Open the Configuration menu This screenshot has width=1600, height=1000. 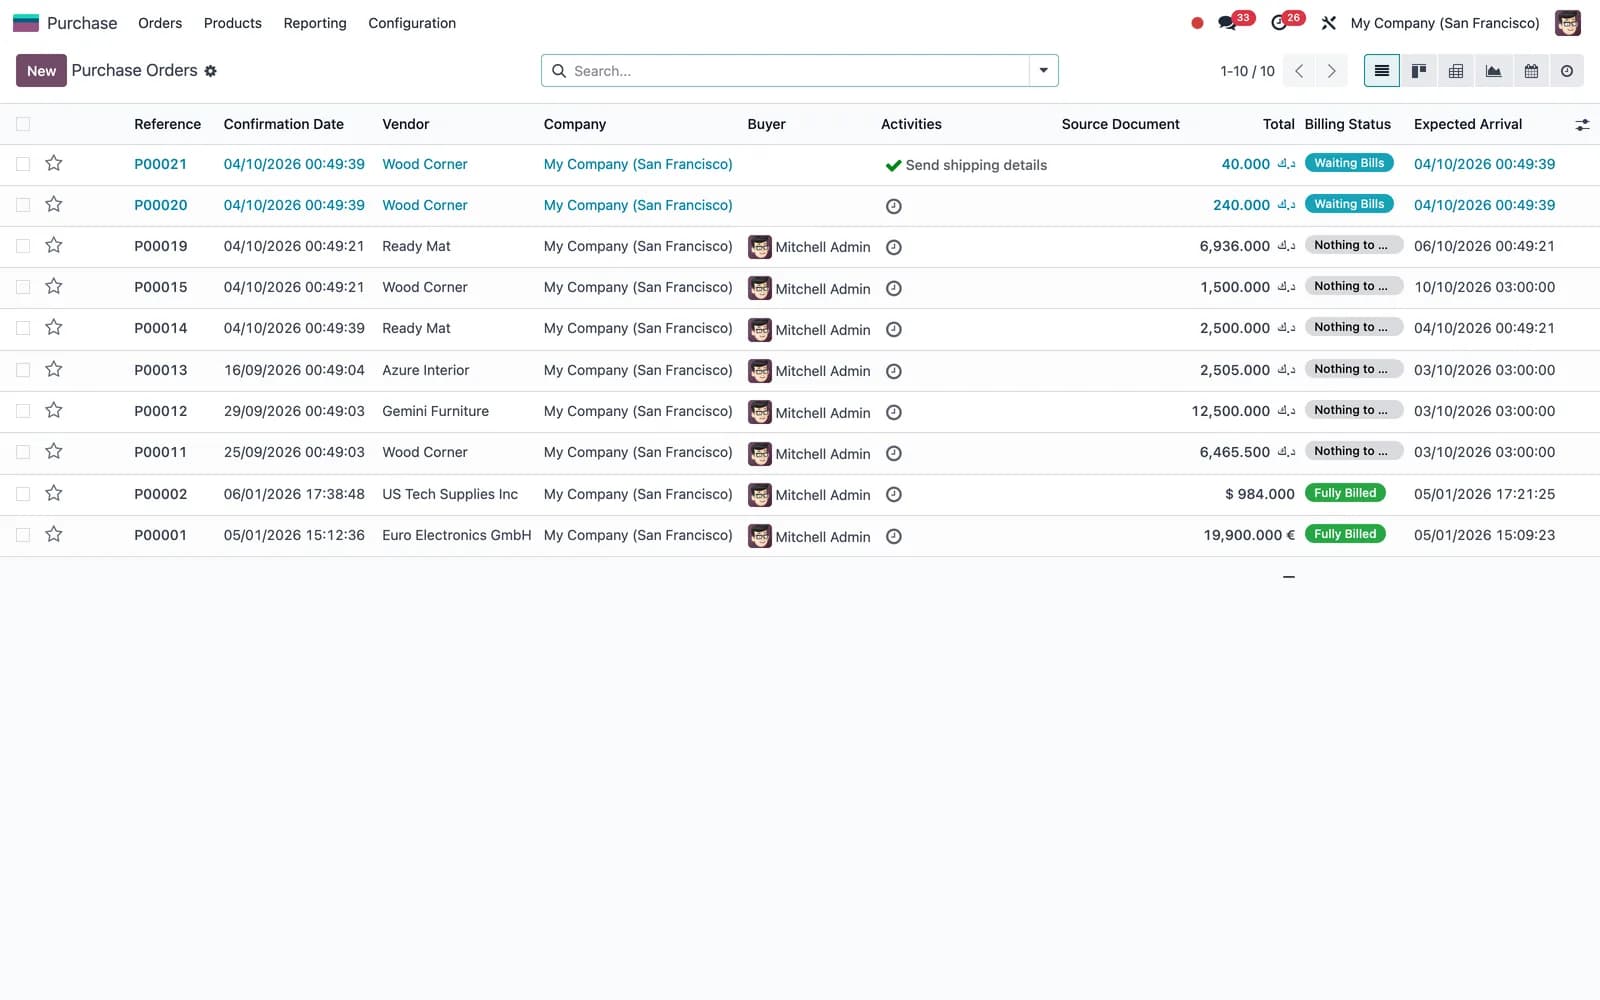click(412, 23)
